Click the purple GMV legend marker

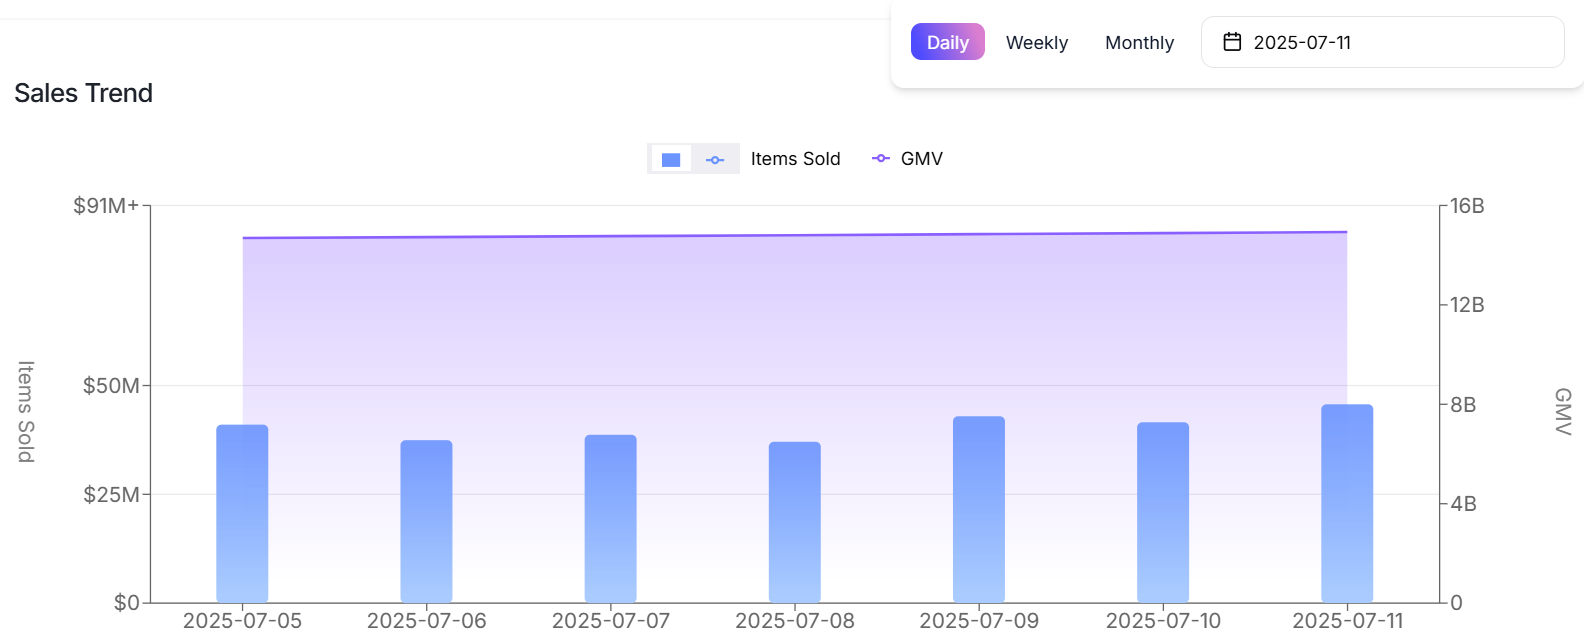(x=881, y=158)
